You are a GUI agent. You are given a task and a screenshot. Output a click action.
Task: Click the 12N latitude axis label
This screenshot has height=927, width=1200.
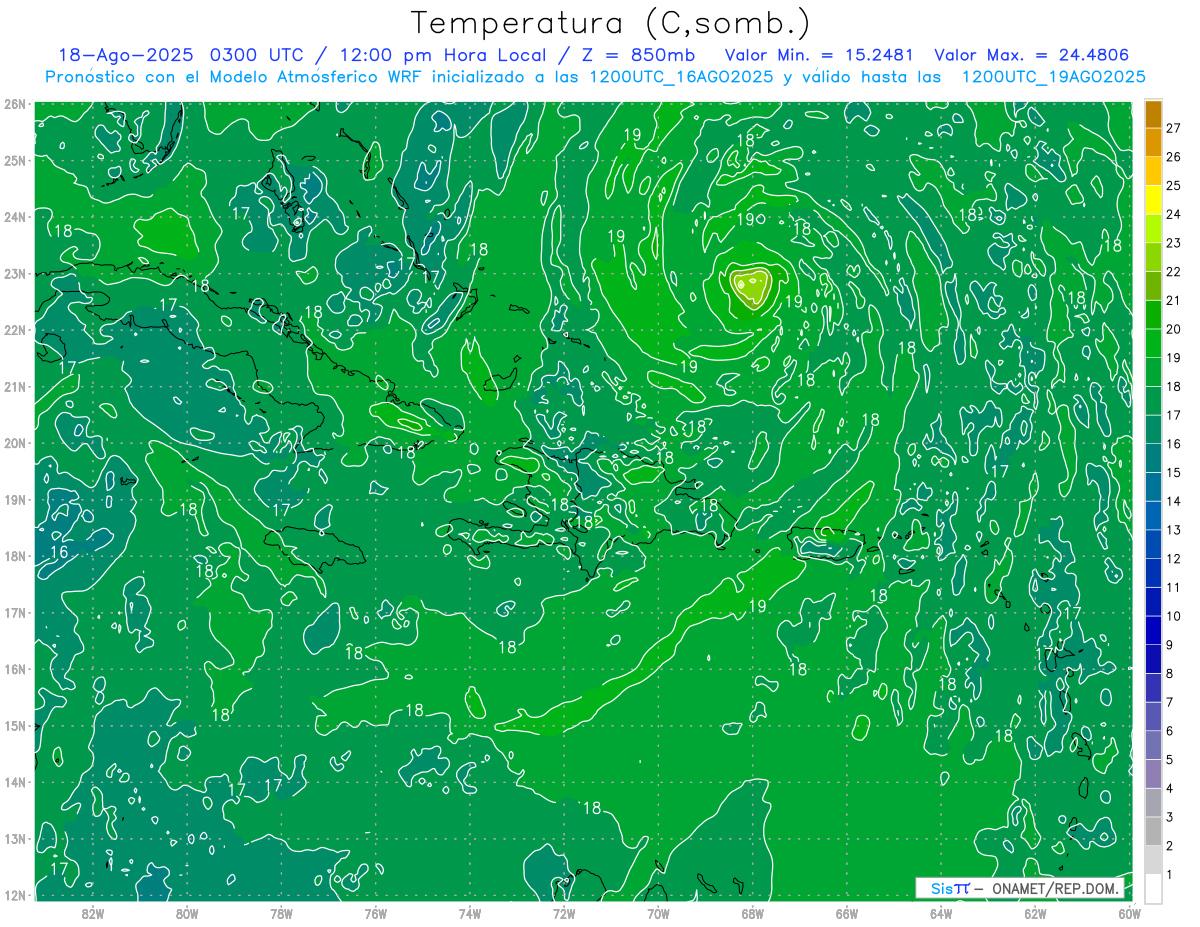coord(14,895)
